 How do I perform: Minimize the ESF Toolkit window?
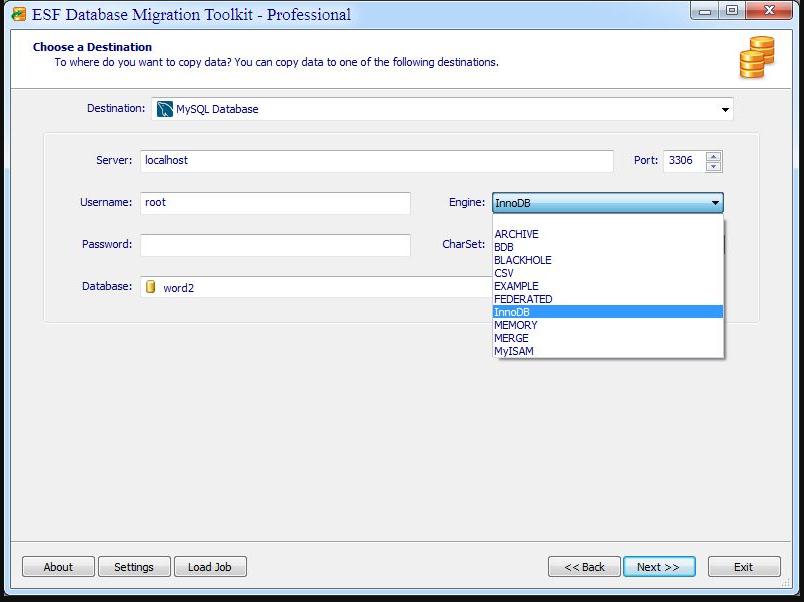pyautogui.click(x=705, y=10)
